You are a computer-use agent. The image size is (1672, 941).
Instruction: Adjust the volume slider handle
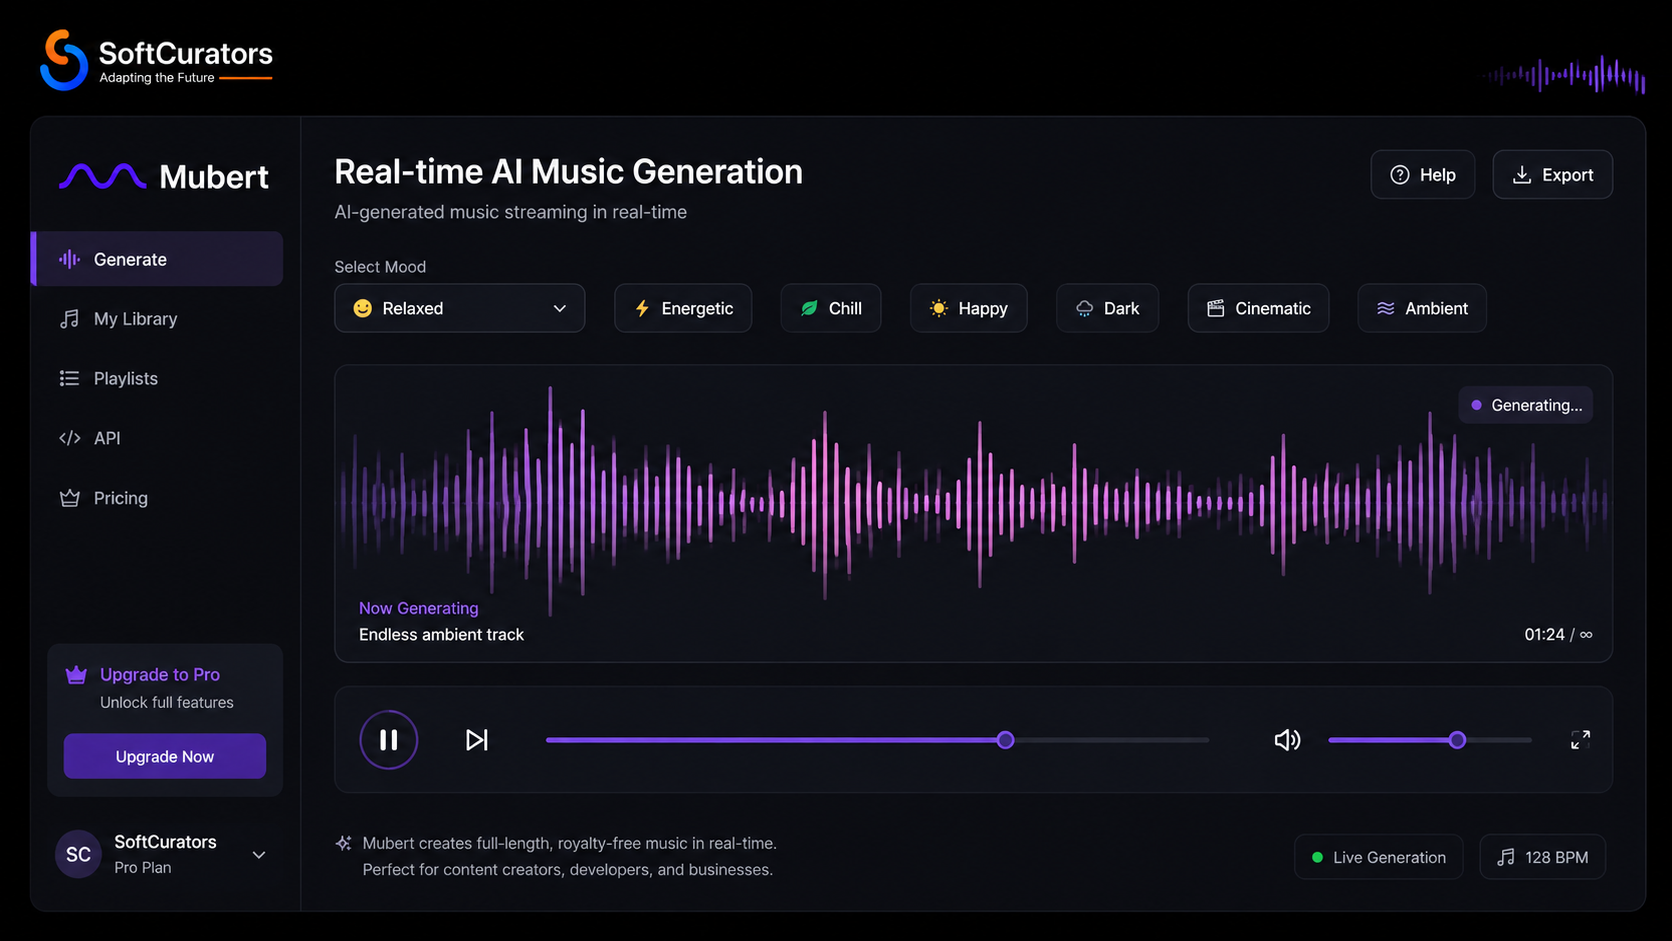(1457, 740)
